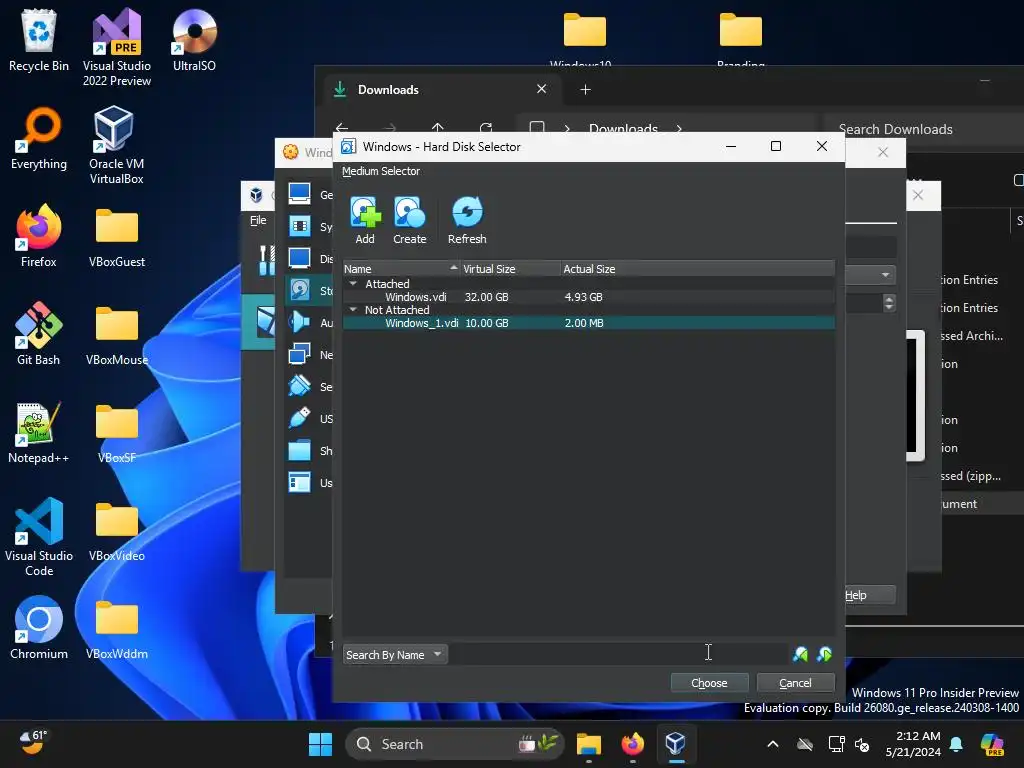Open Copilot Preview icon in taskbar
1024x768 pixels.
[993, 744]
